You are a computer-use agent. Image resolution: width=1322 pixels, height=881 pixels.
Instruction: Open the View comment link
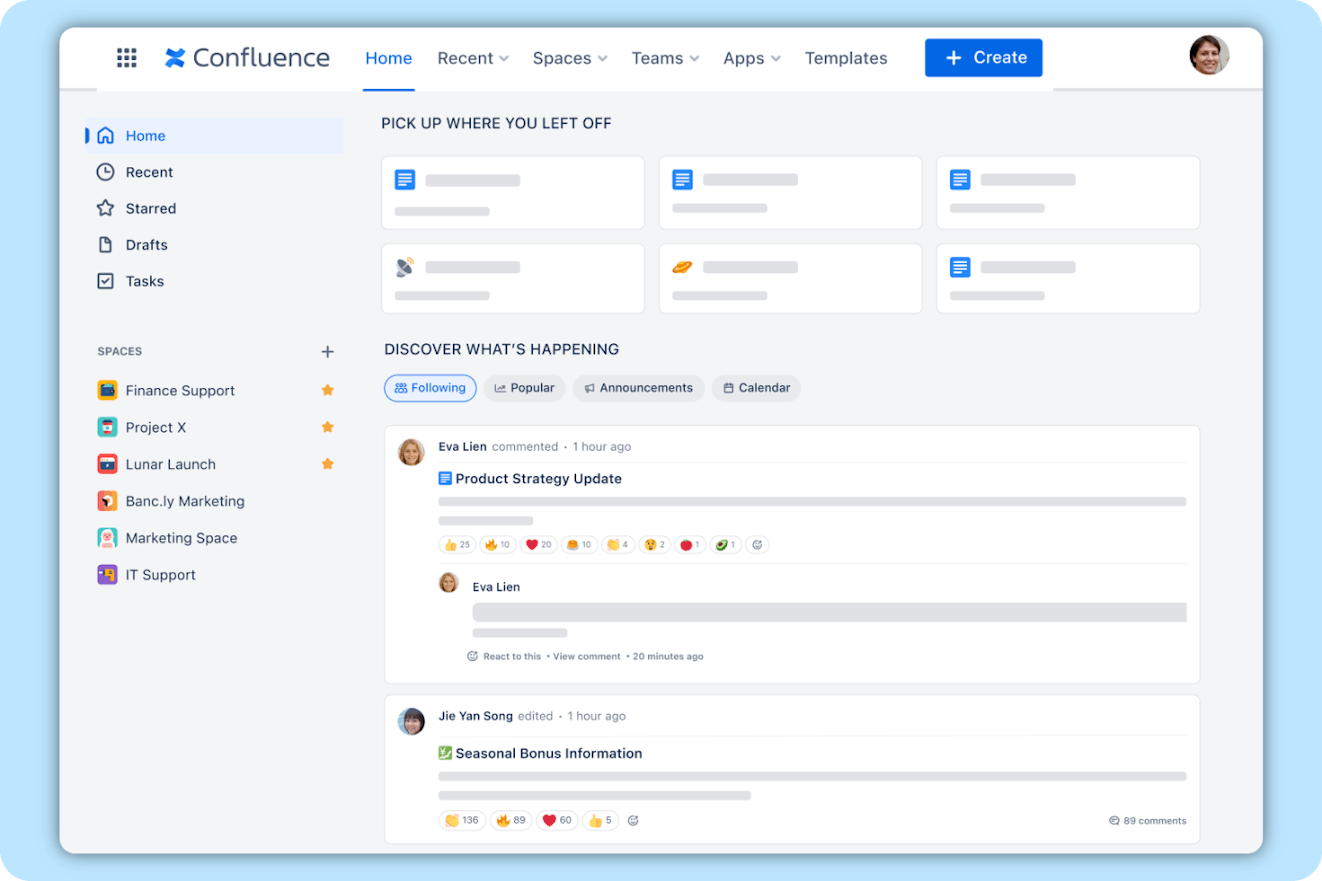587,657
